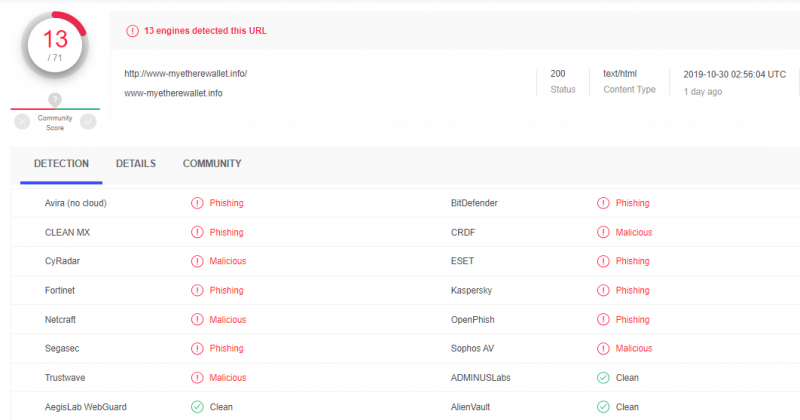
Task: Click the community score downvote X icon
Action: pyautogui.click(x=22, y=122)
